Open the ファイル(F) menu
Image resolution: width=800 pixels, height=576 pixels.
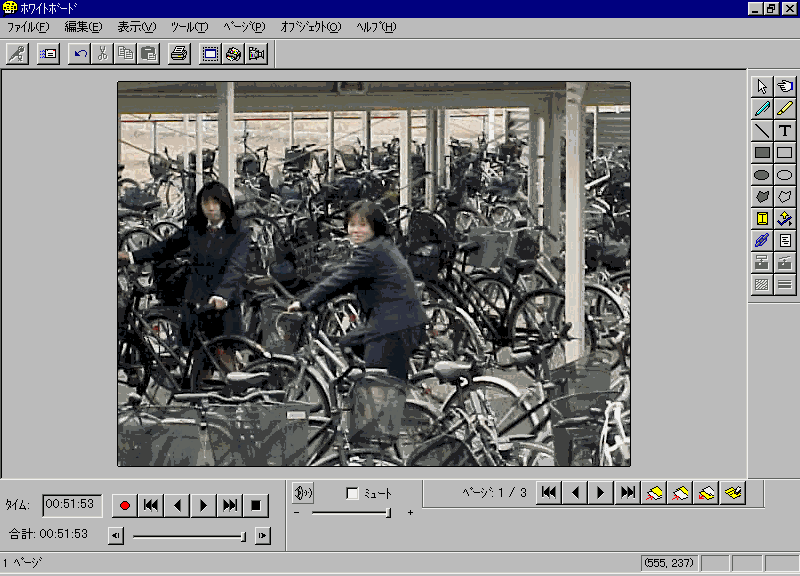[27, 27]
